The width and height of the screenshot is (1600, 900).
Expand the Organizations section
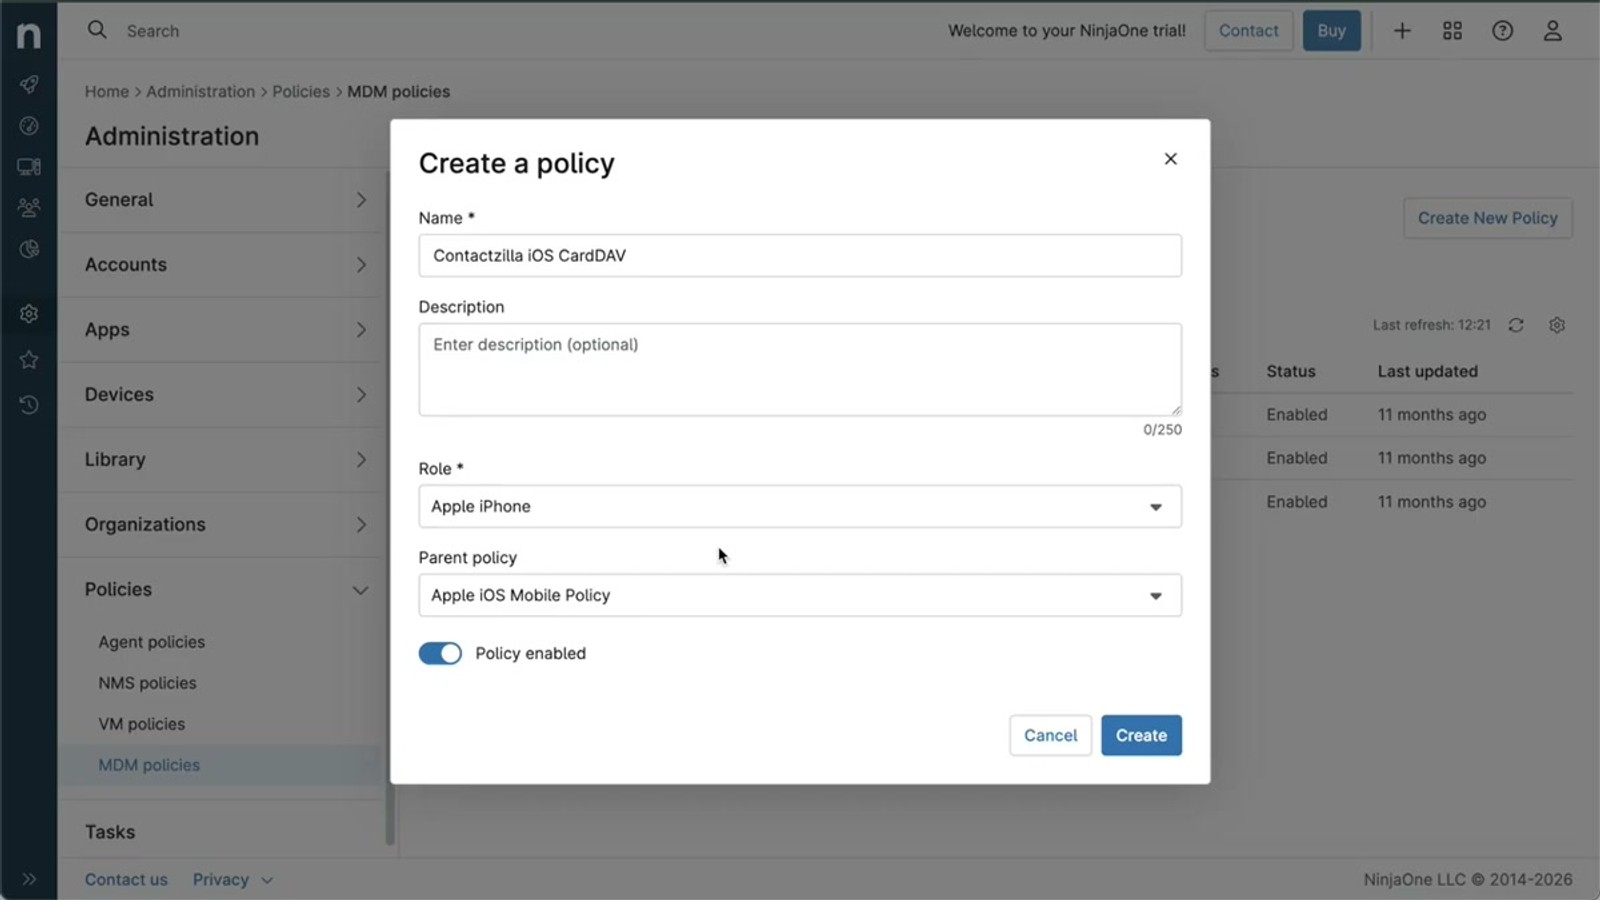(x=226, y=525)
